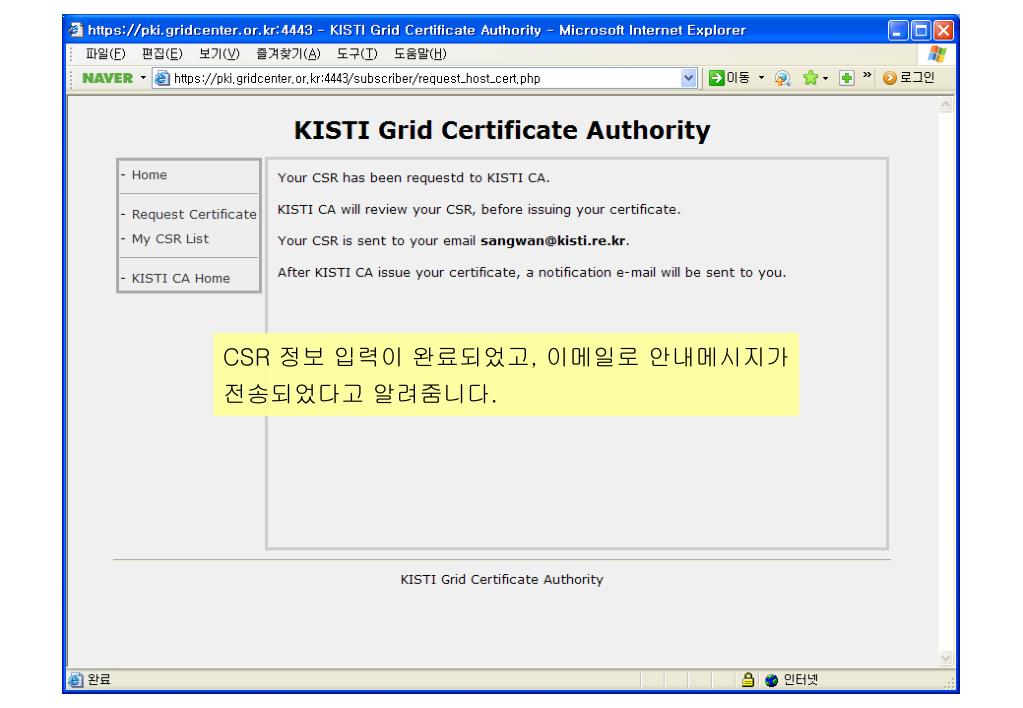The width and height of the screenshot is (1023, 708).
Task: Click the line 'KISTI CA will review your CSR'
Action: pyautogui.click(x=479, y=209)
